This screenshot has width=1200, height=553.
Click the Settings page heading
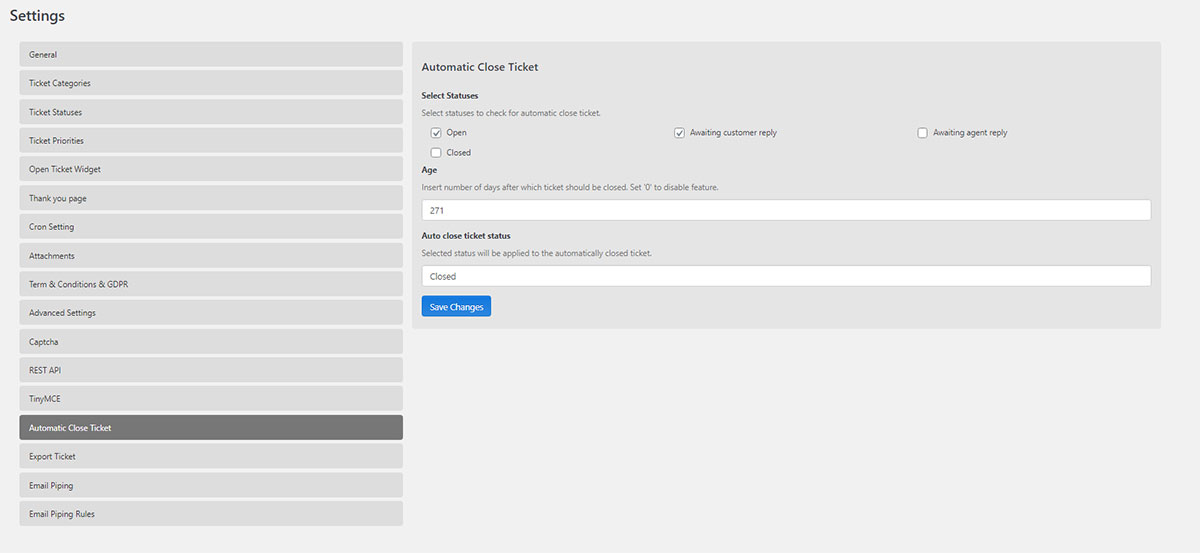point(37,16)
